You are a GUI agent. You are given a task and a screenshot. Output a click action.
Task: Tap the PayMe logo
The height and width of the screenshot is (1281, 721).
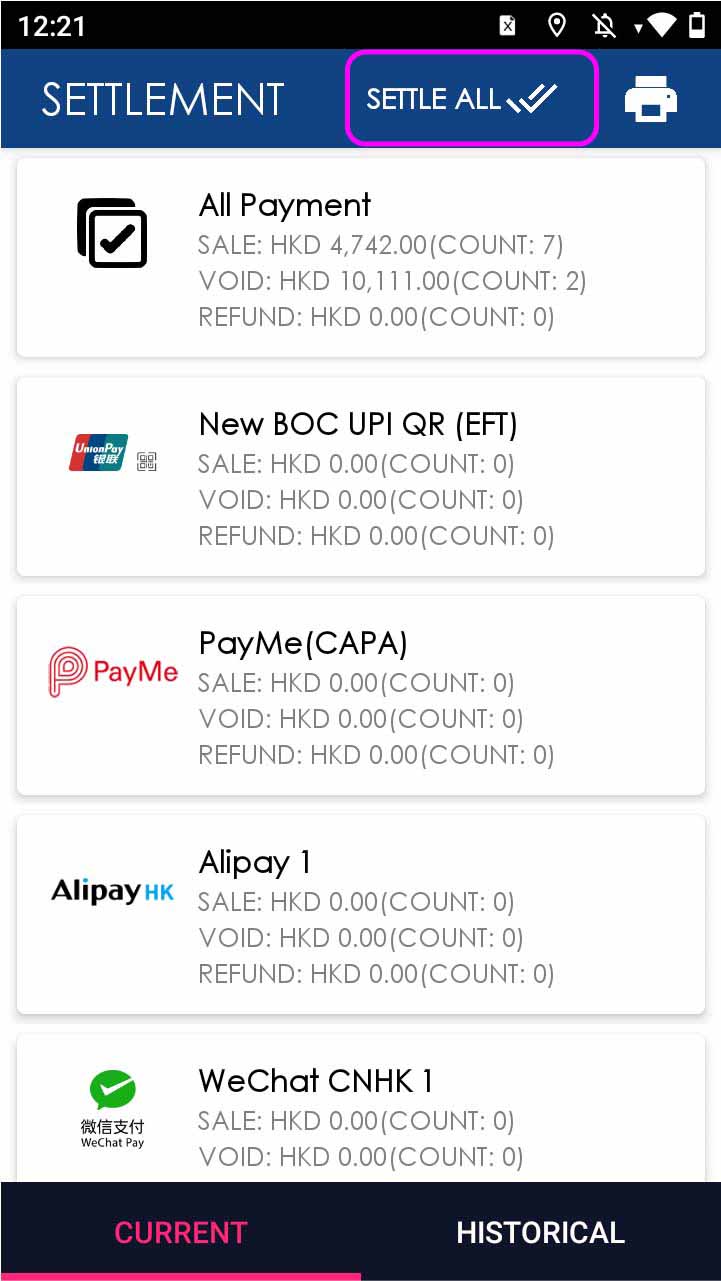(113, 672)
